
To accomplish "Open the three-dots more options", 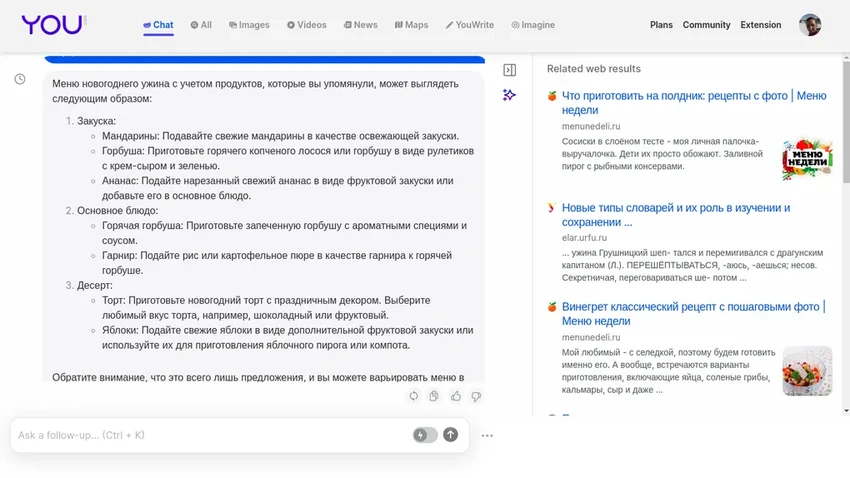I will pyautogui.click(x=487, y=435).
